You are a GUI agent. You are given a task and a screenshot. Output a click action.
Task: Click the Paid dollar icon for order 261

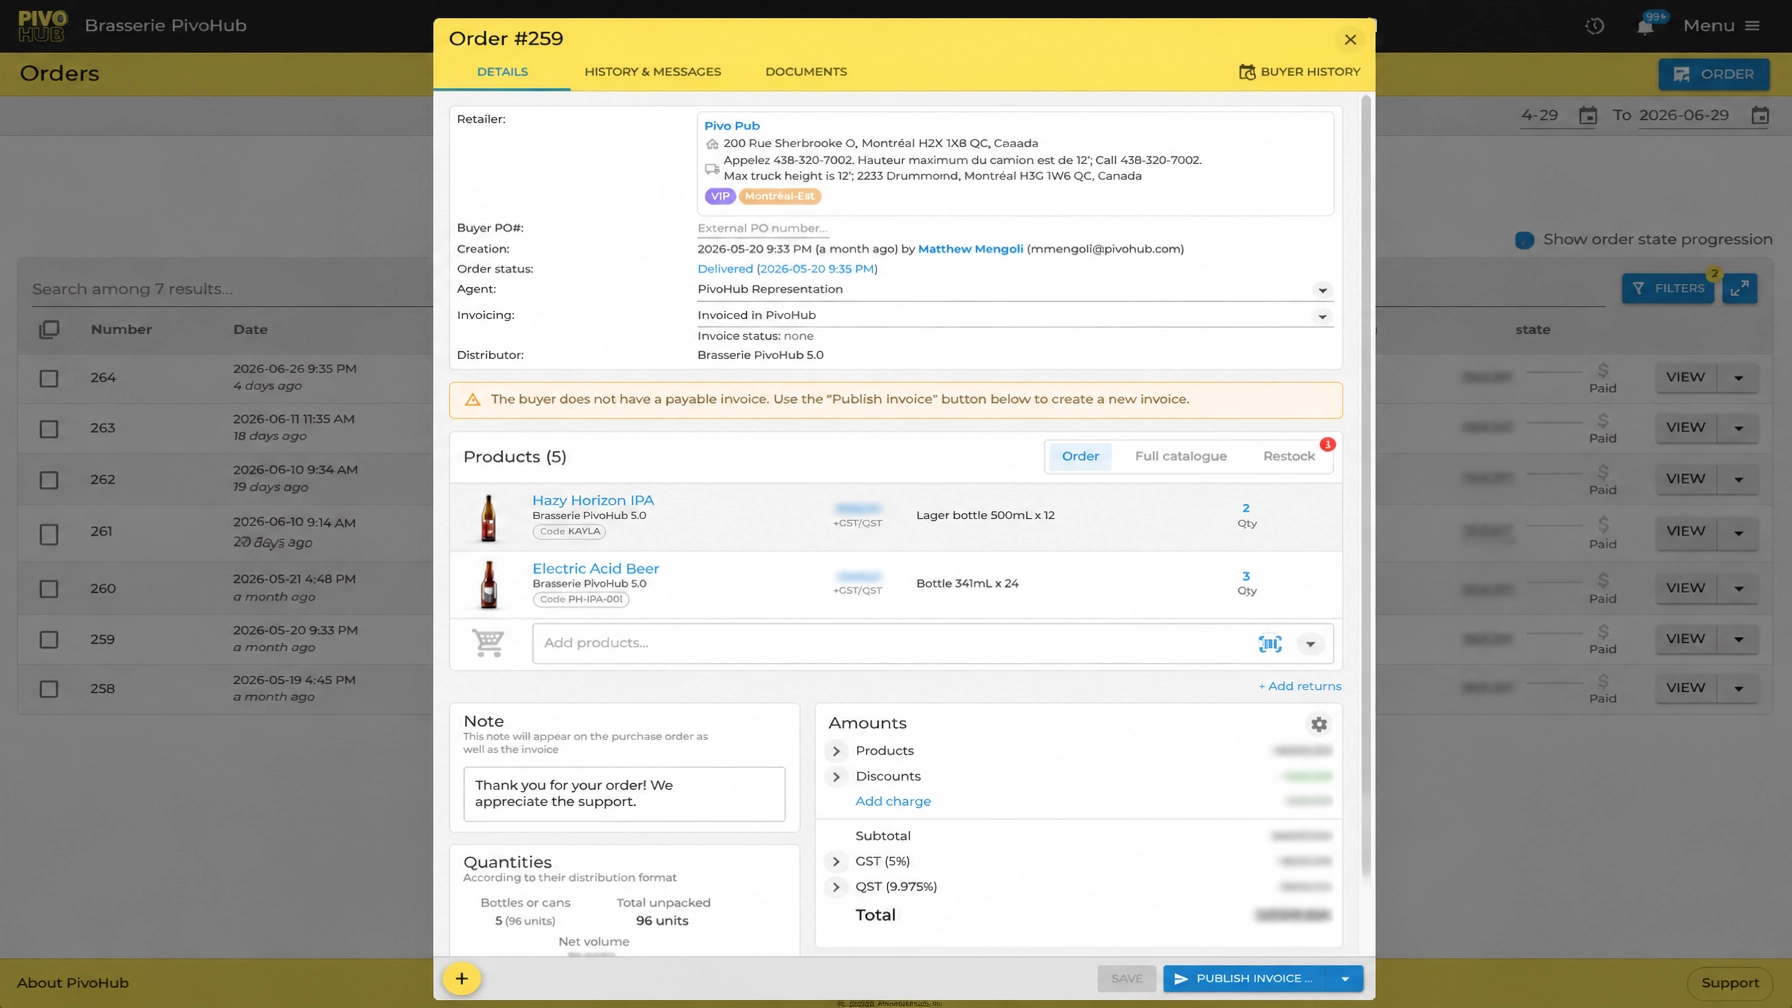tap(1603, 525)
